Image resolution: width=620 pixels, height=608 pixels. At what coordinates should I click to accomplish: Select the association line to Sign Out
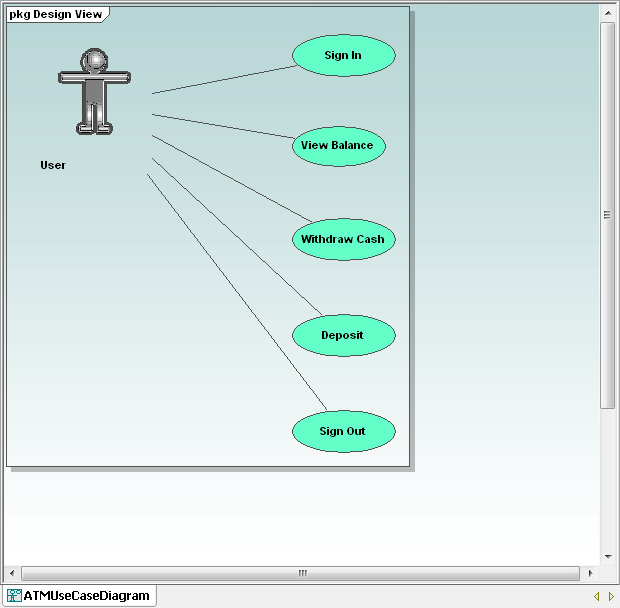coord(237,292)
